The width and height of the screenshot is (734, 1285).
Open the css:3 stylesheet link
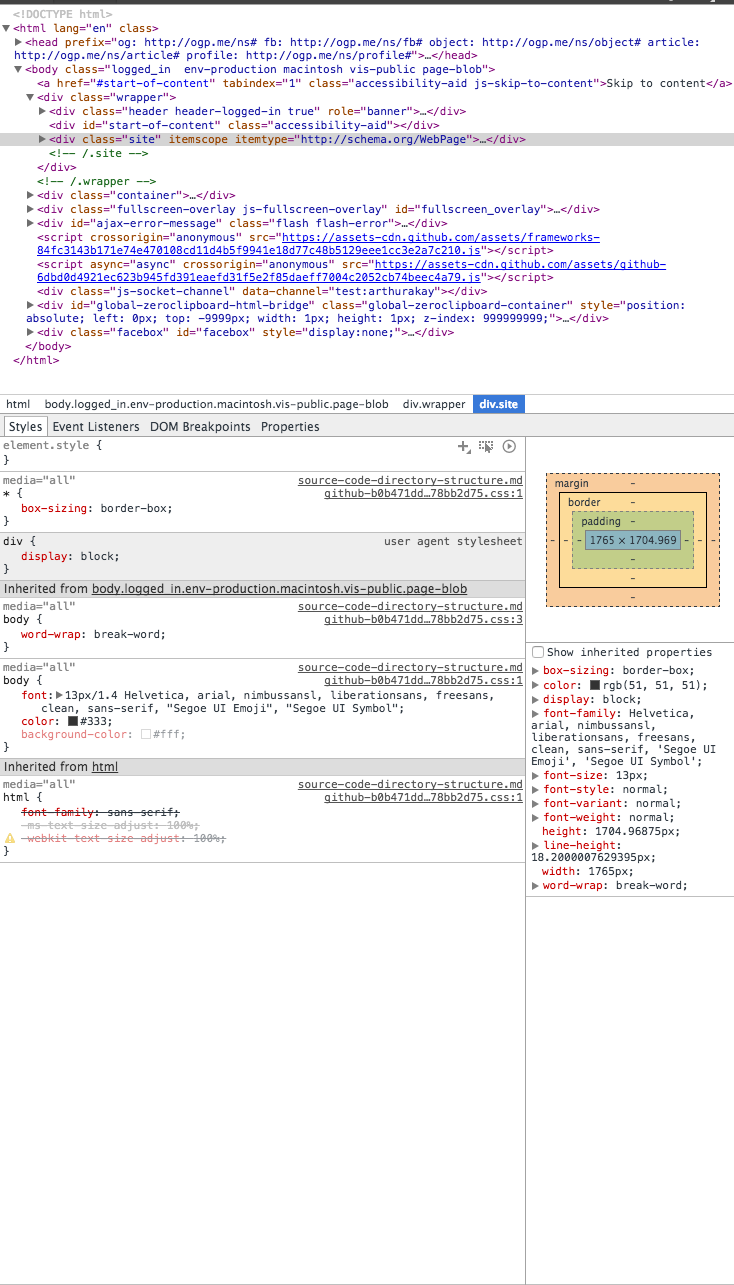[x=423, y=620]
